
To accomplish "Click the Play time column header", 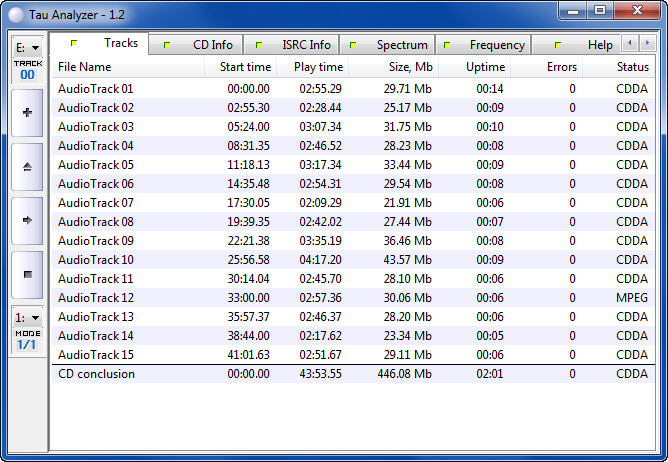I will click(318, 67).
